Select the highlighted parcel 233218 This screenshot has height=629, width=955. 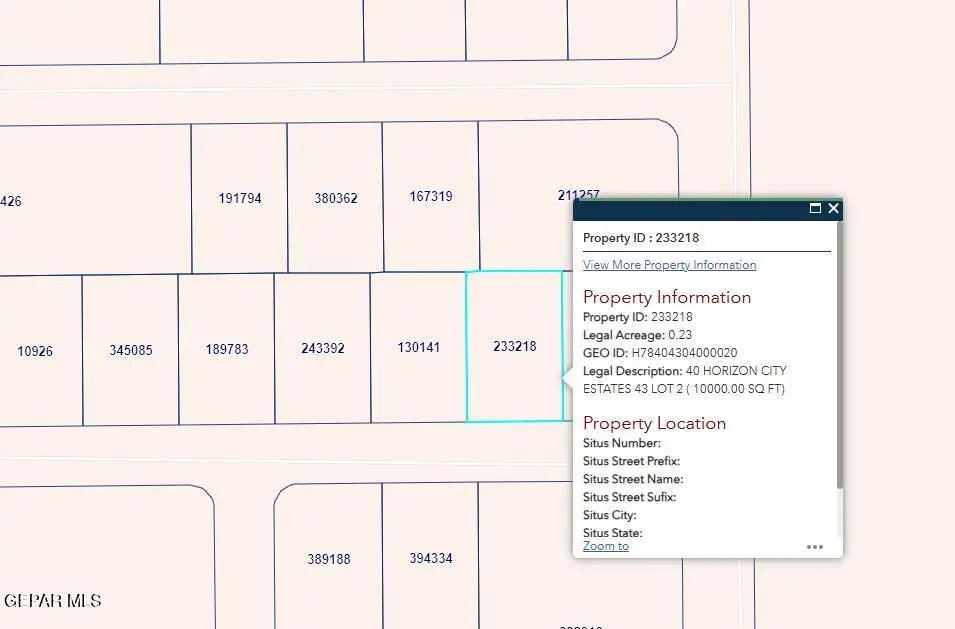(x=514, y=347)
